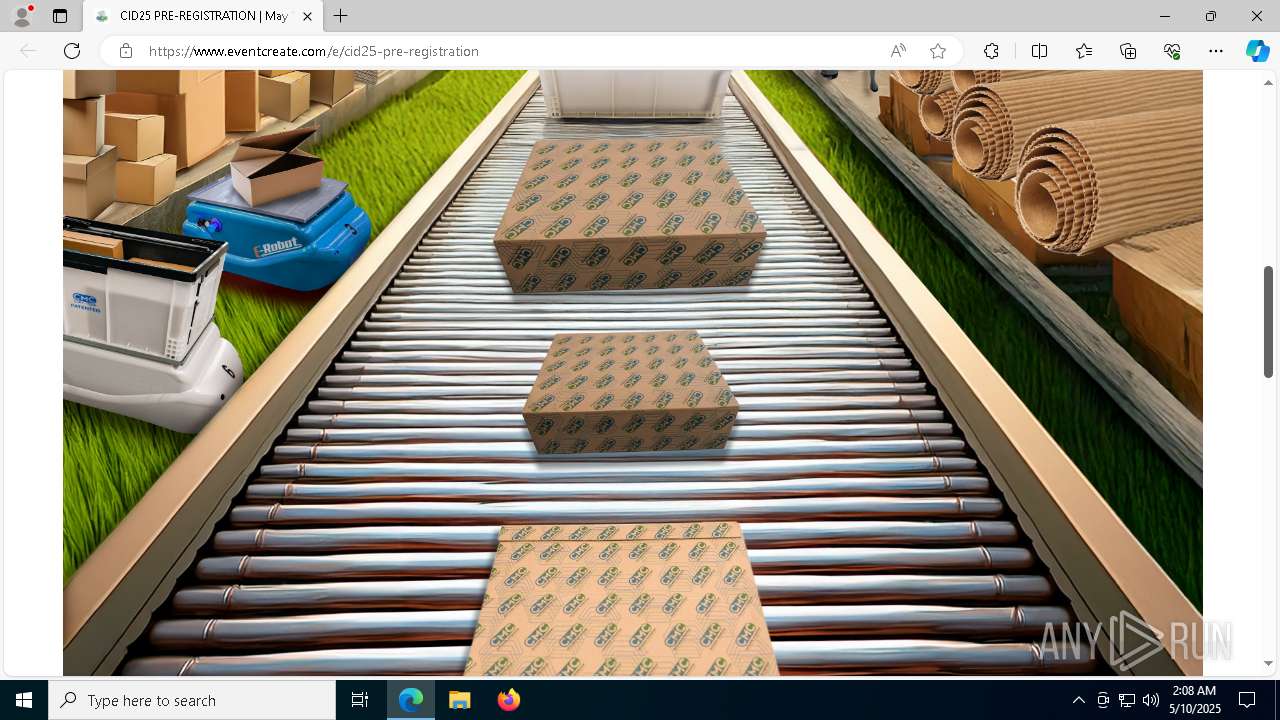Select the CID25 PRE-REGISTRATION tab
This screenshot has width=1280, height=720.
tap(203, 16)
